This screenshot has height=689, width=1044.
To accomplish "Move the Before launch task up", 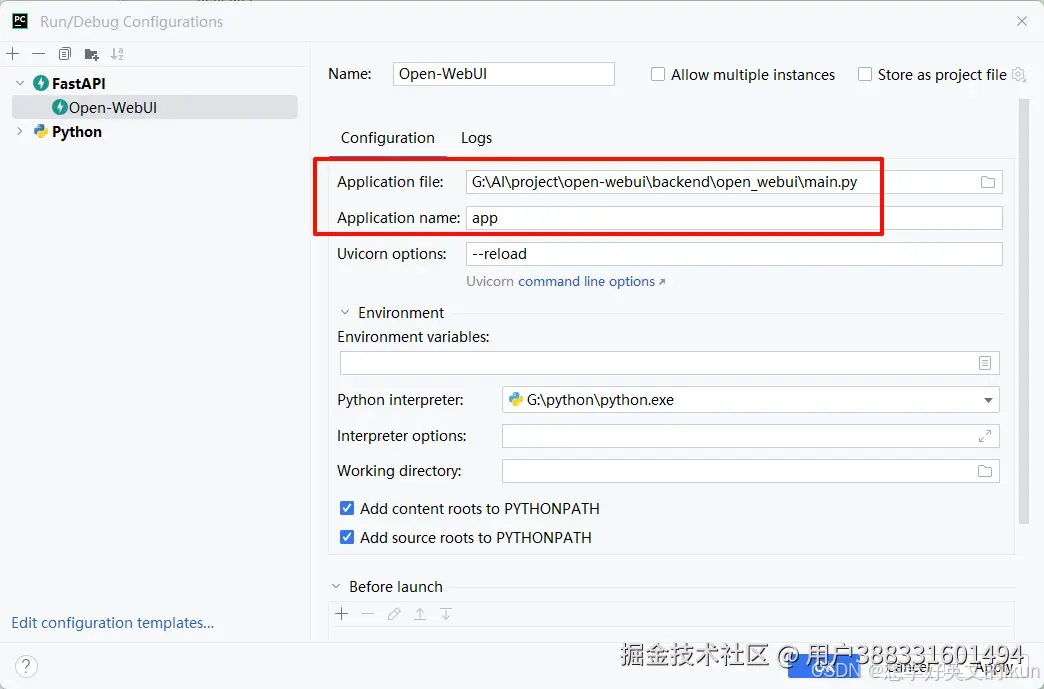I will [420, 614].
